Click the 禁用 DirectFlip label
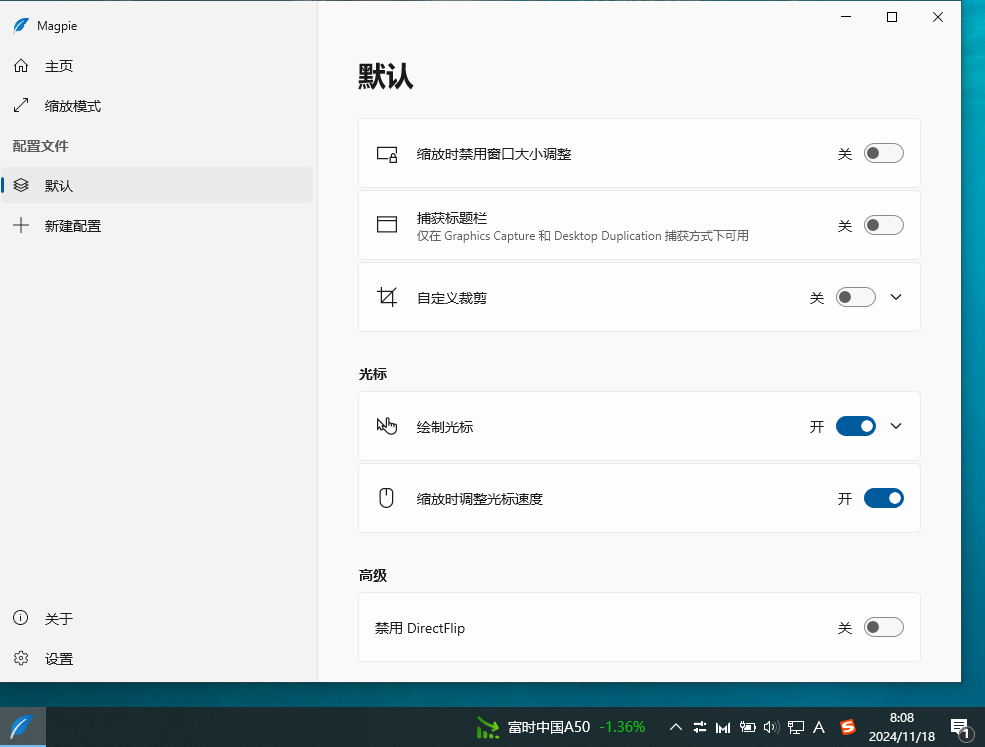Image resolution: width=985 pixels, height=747 pixels. click(x=420, y=628)
